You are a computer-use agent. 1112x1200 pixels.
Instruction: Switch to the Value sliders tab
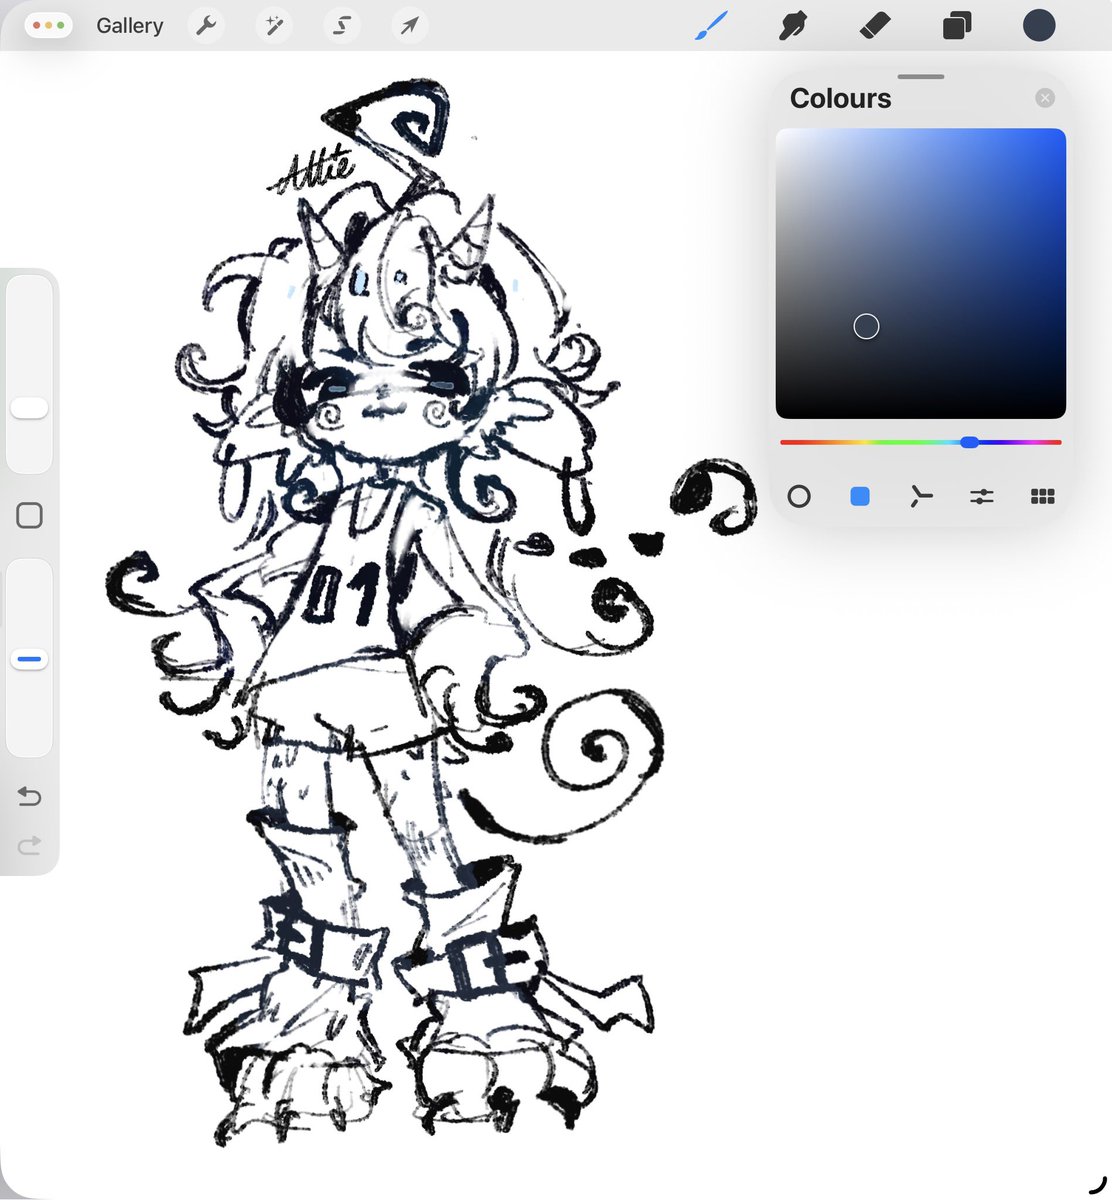coord(982,496)
